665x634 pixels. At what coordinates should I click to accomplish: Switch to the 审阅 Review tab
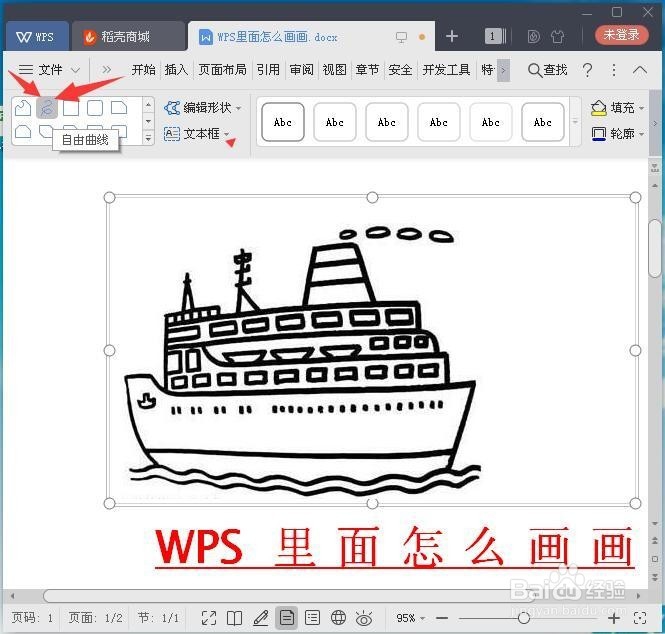coord(302,70)
